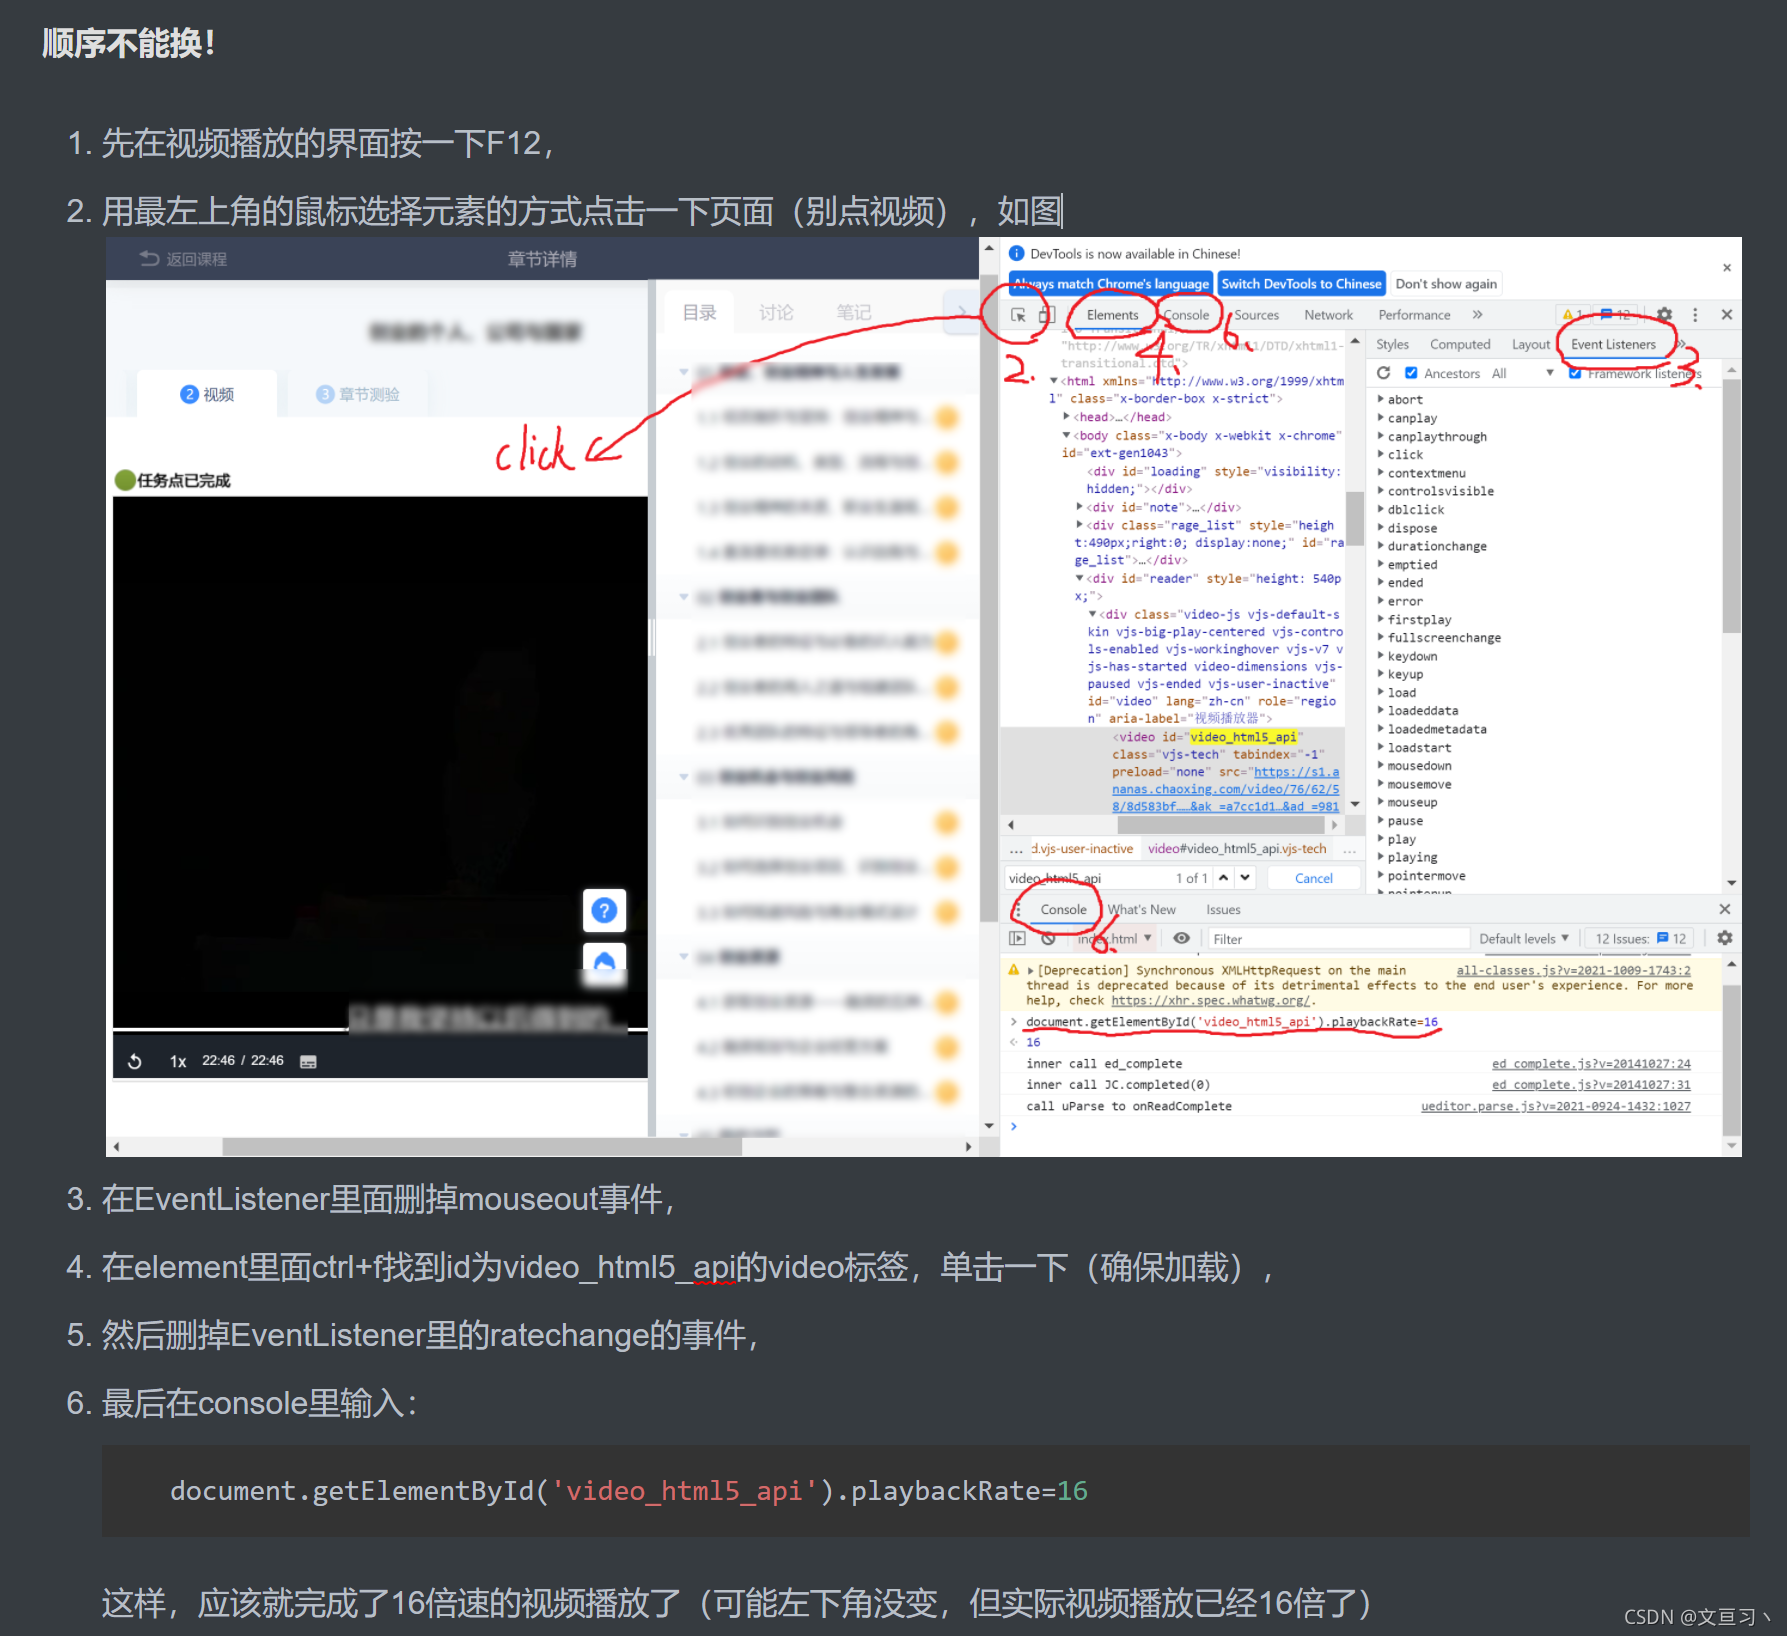Open the all-classes.js source link
1787x1636 pixels.
click(1573, 970)
